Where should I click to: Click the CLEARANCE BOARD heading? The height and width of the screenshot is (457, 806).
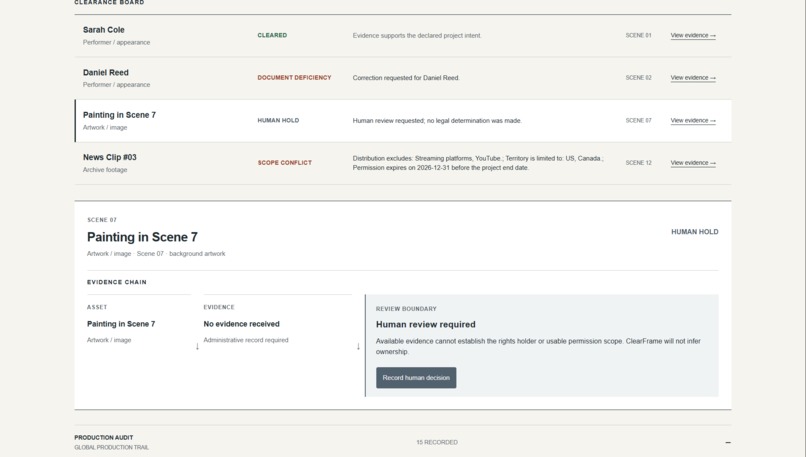point(109,3)
